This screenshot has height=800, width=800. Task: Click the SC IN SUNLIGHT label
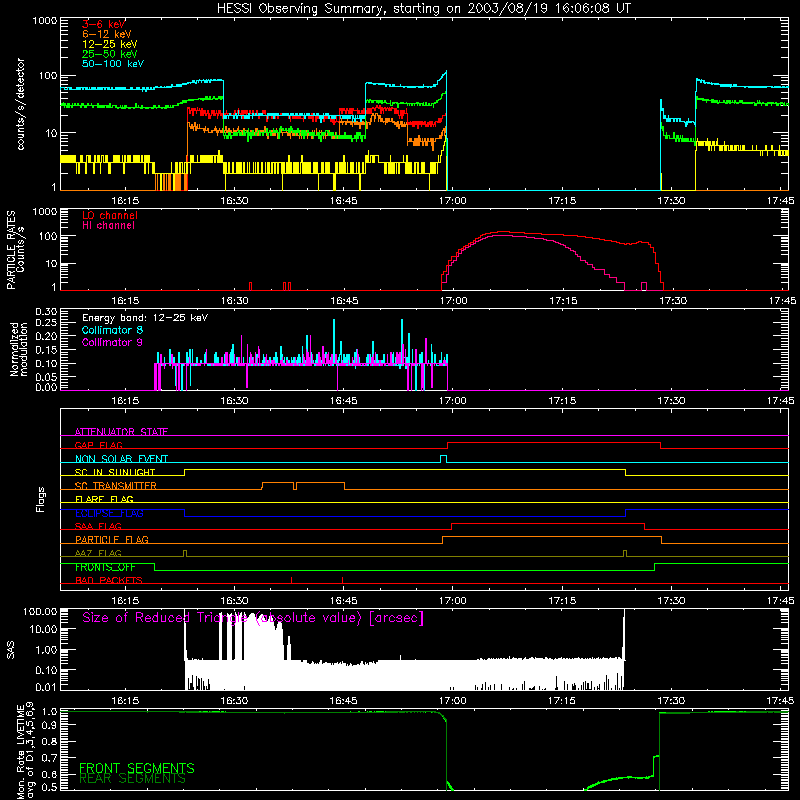(115, 472)
